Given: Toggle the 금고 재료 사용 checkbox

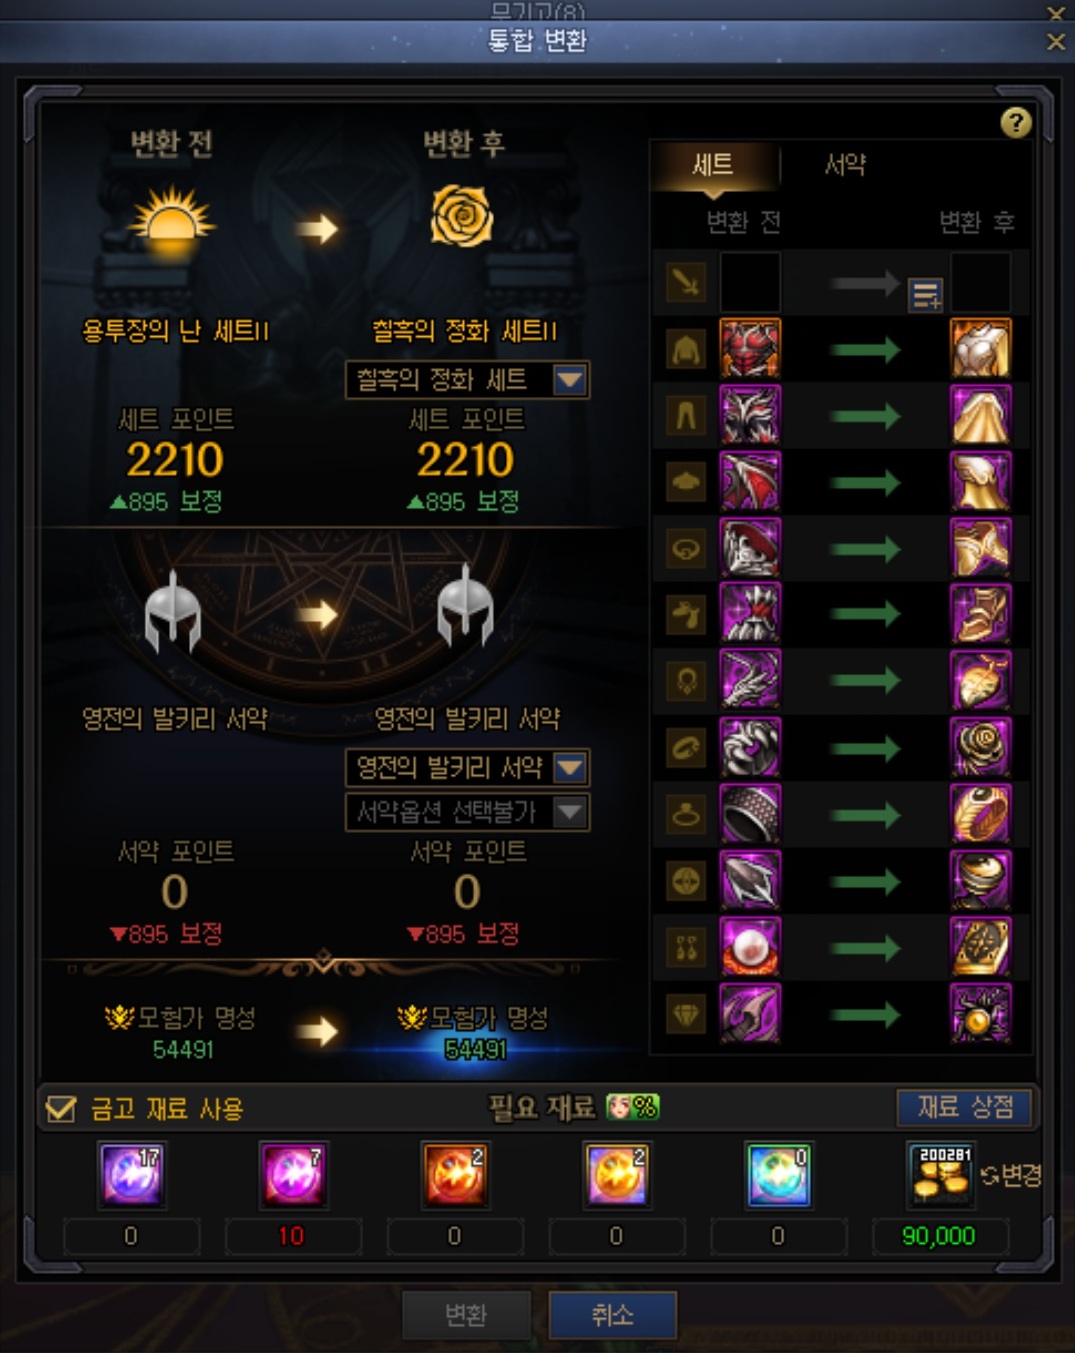Looking at the screenshot, I should tap(61, 1108).
